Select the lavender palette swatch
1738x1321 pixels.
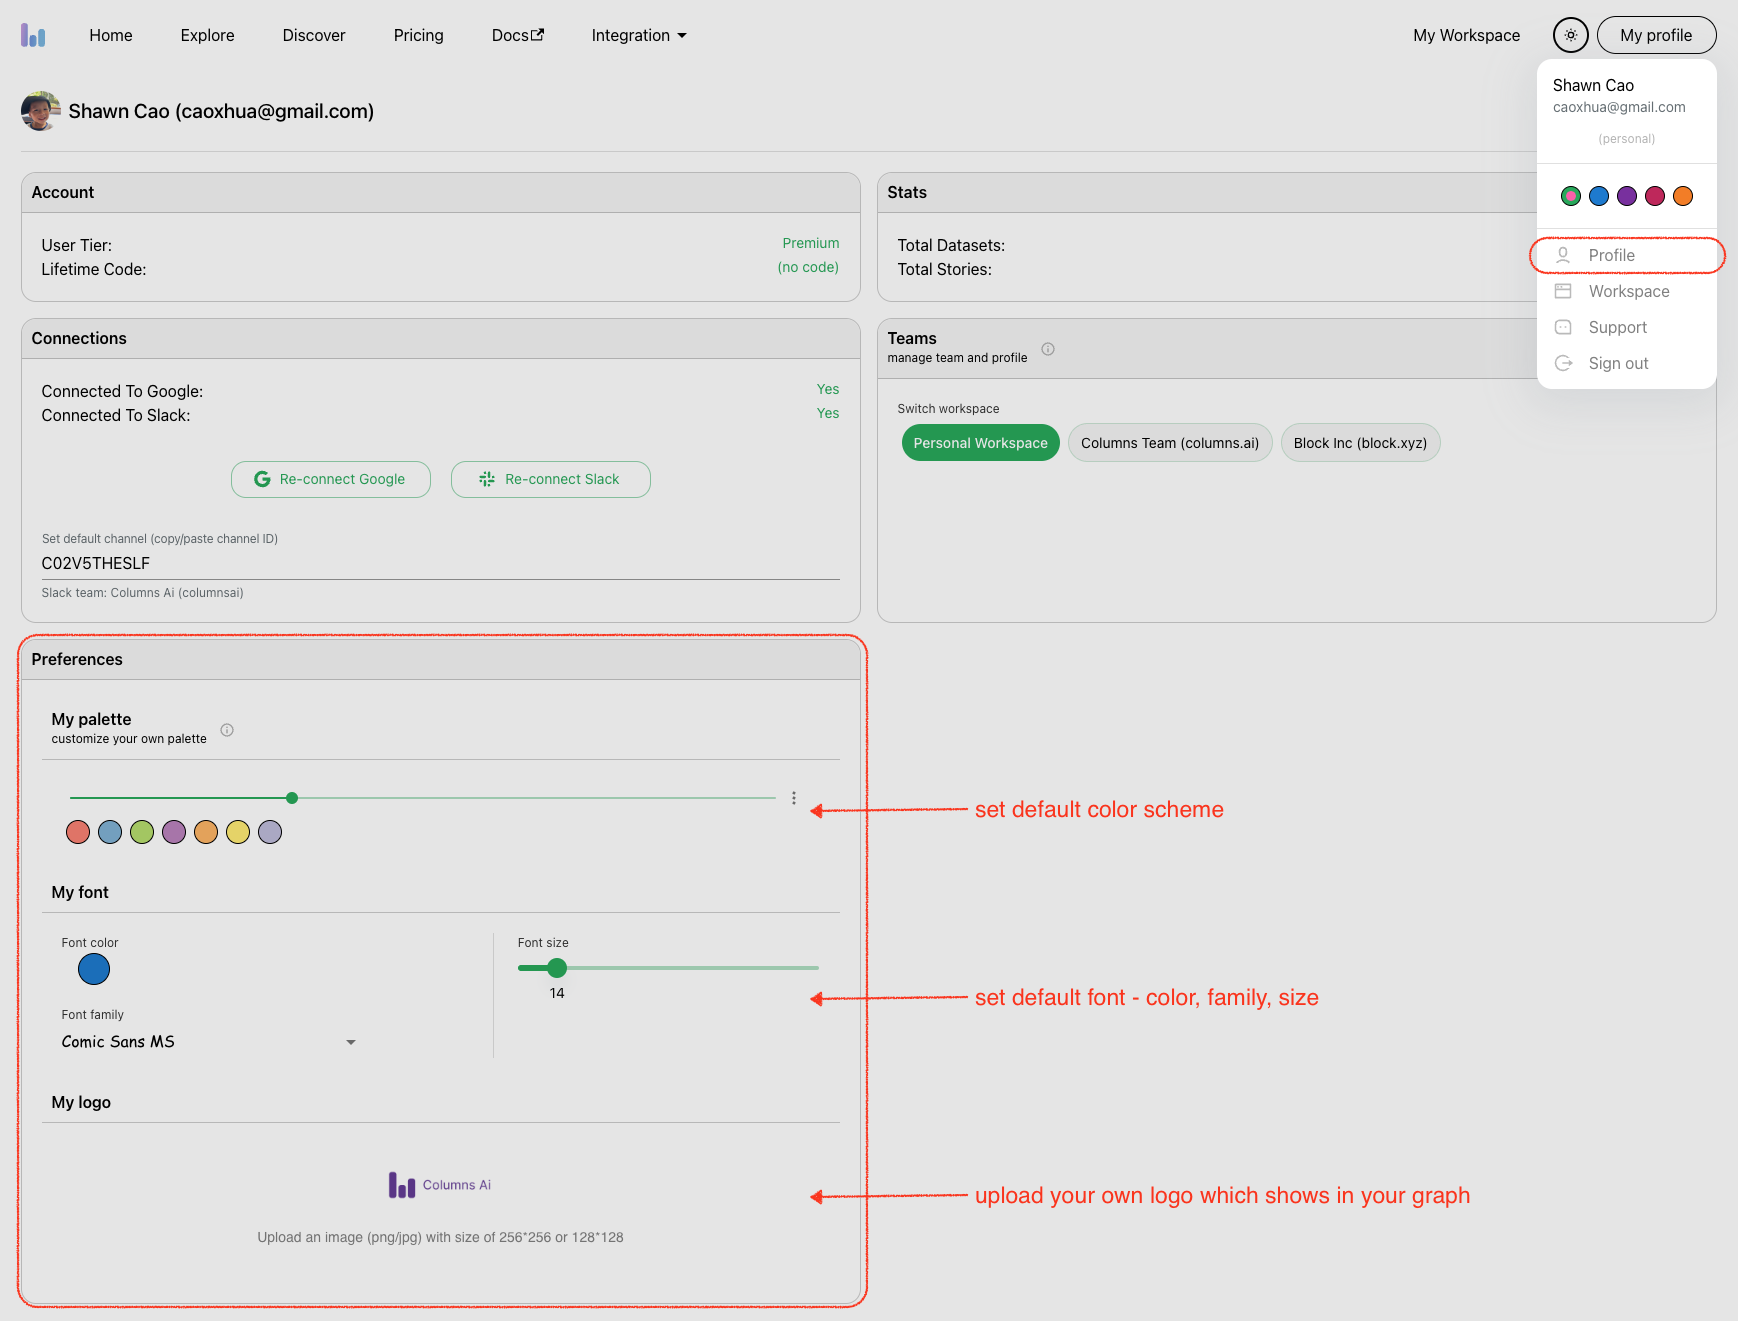[x=270, y=832]
